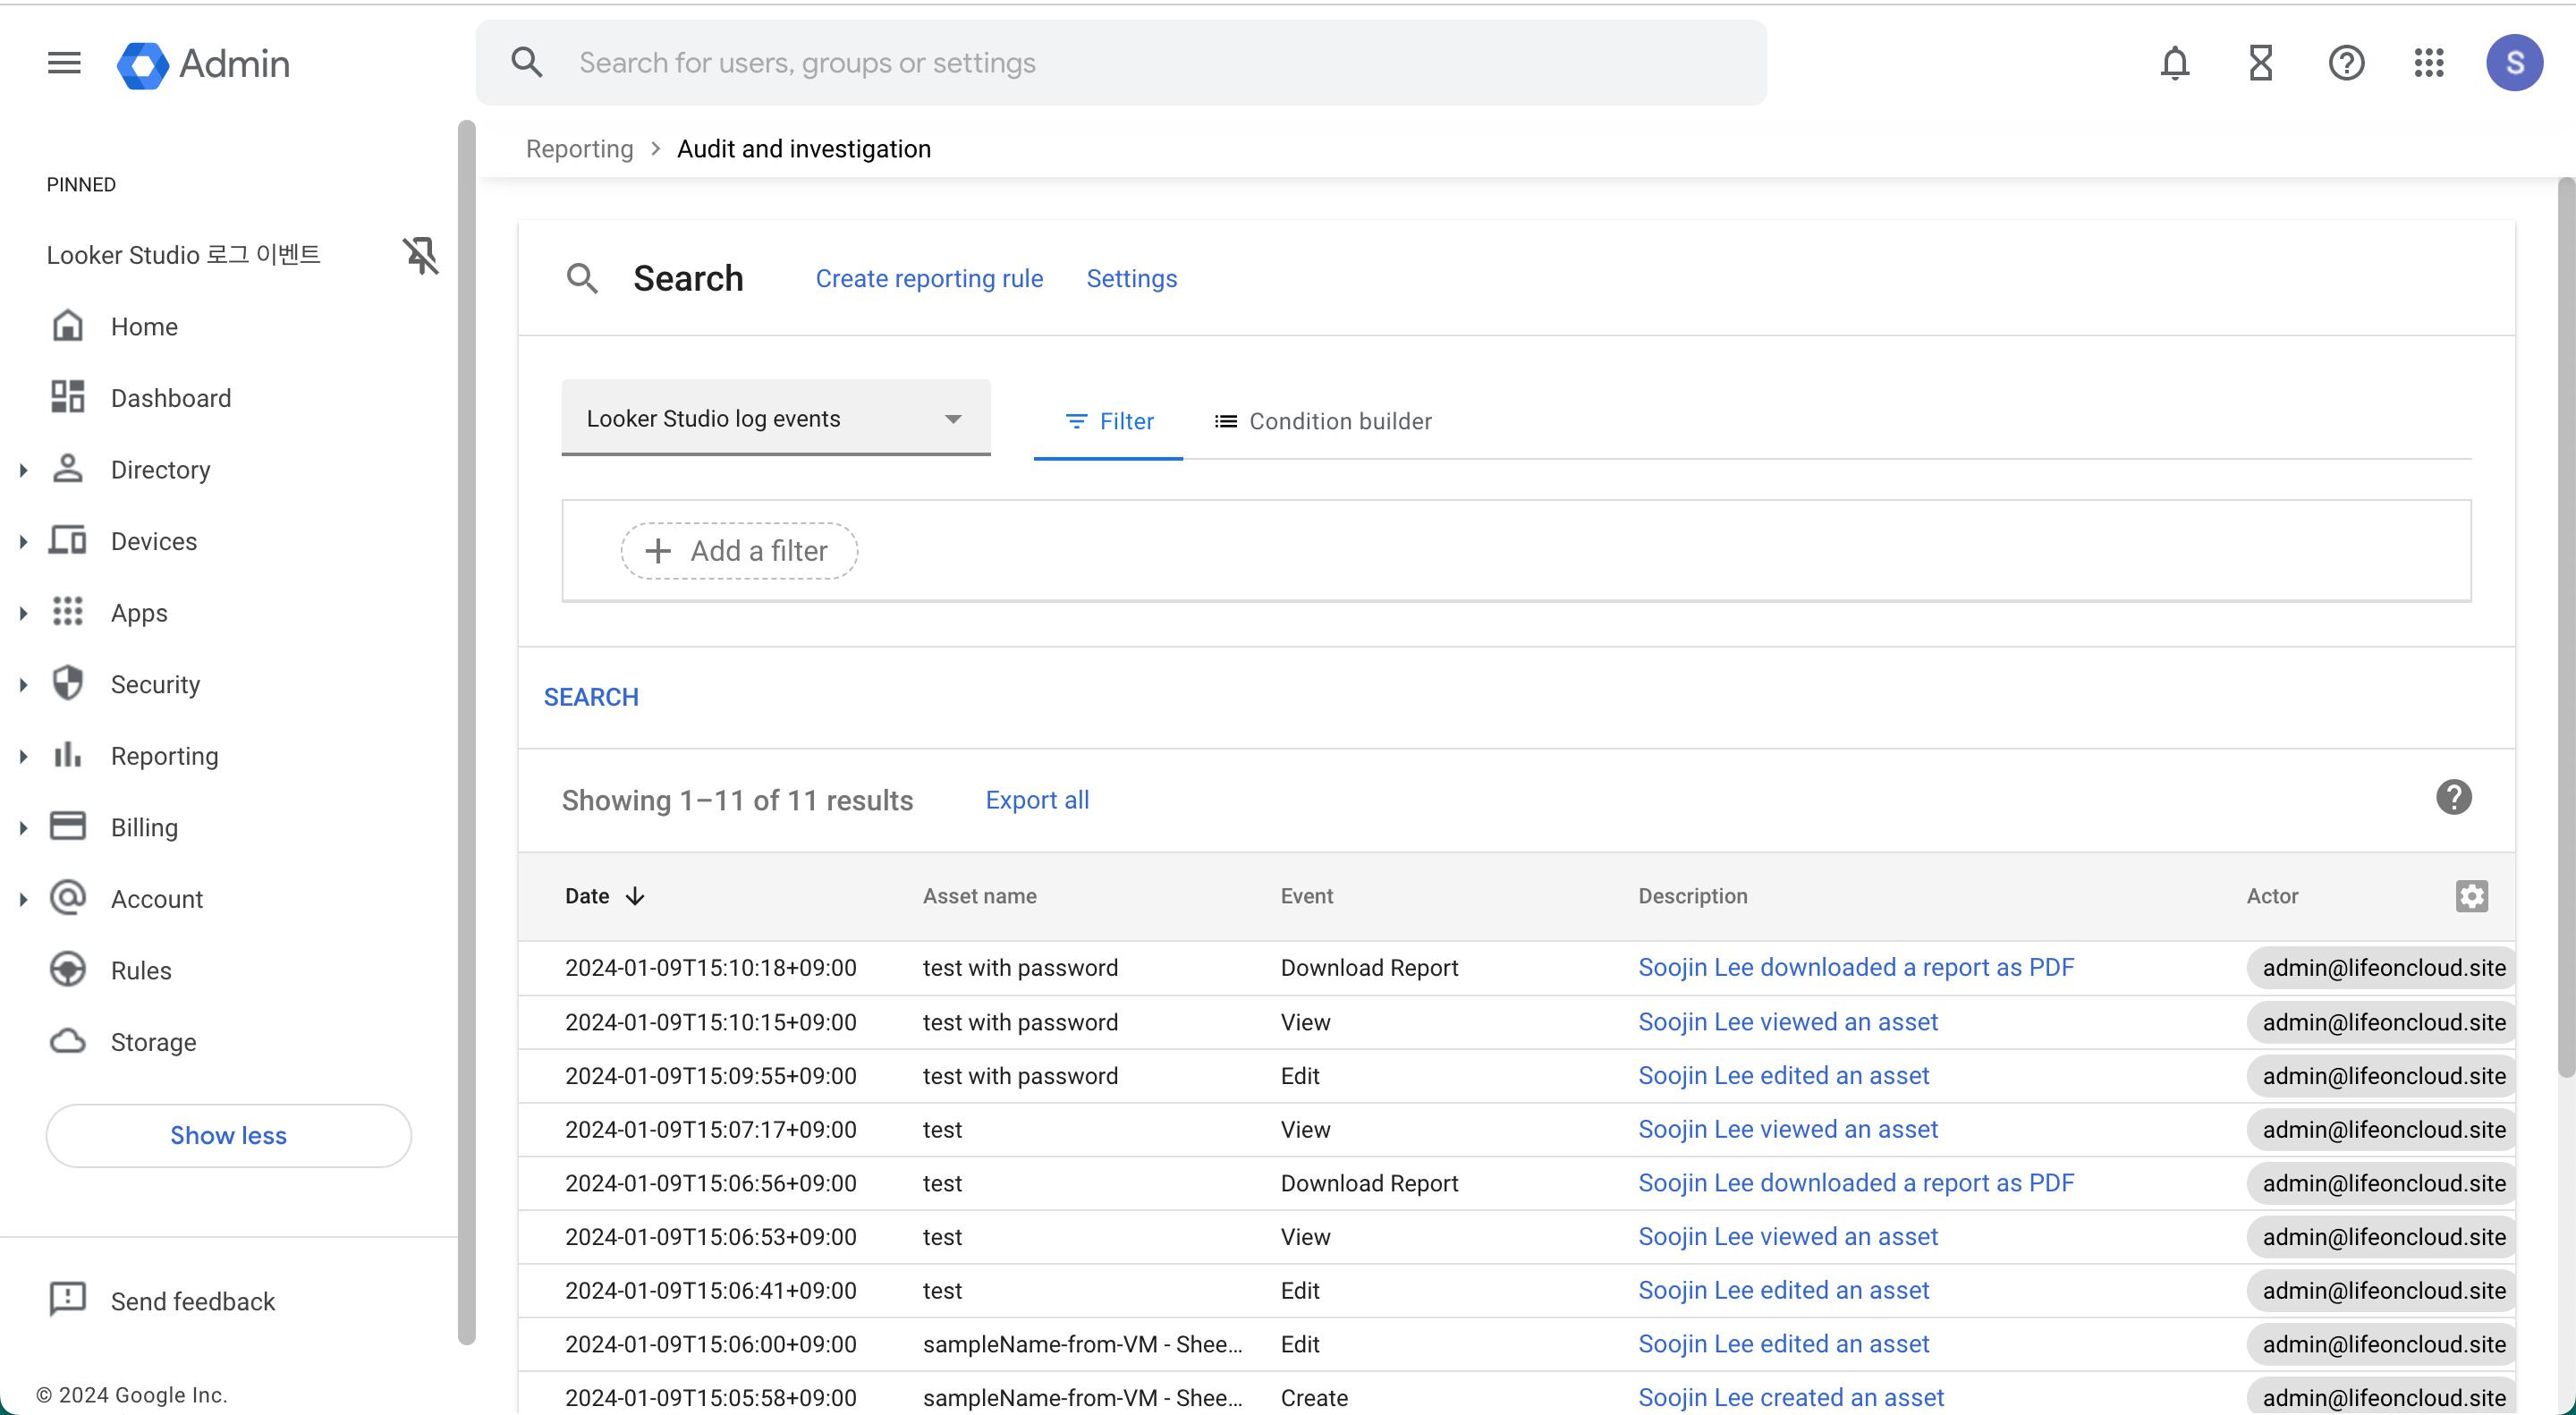Click the hamburger main menu icon
This screenshot has width=2576, height=1415.
(64, 63)
